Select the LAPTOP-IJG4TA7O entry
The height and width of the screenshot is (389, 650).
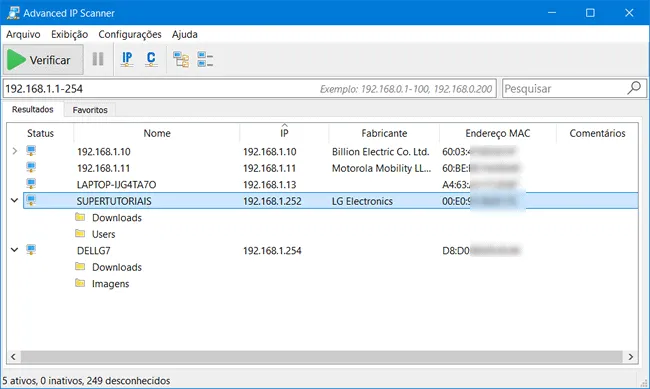pos(116,185)
